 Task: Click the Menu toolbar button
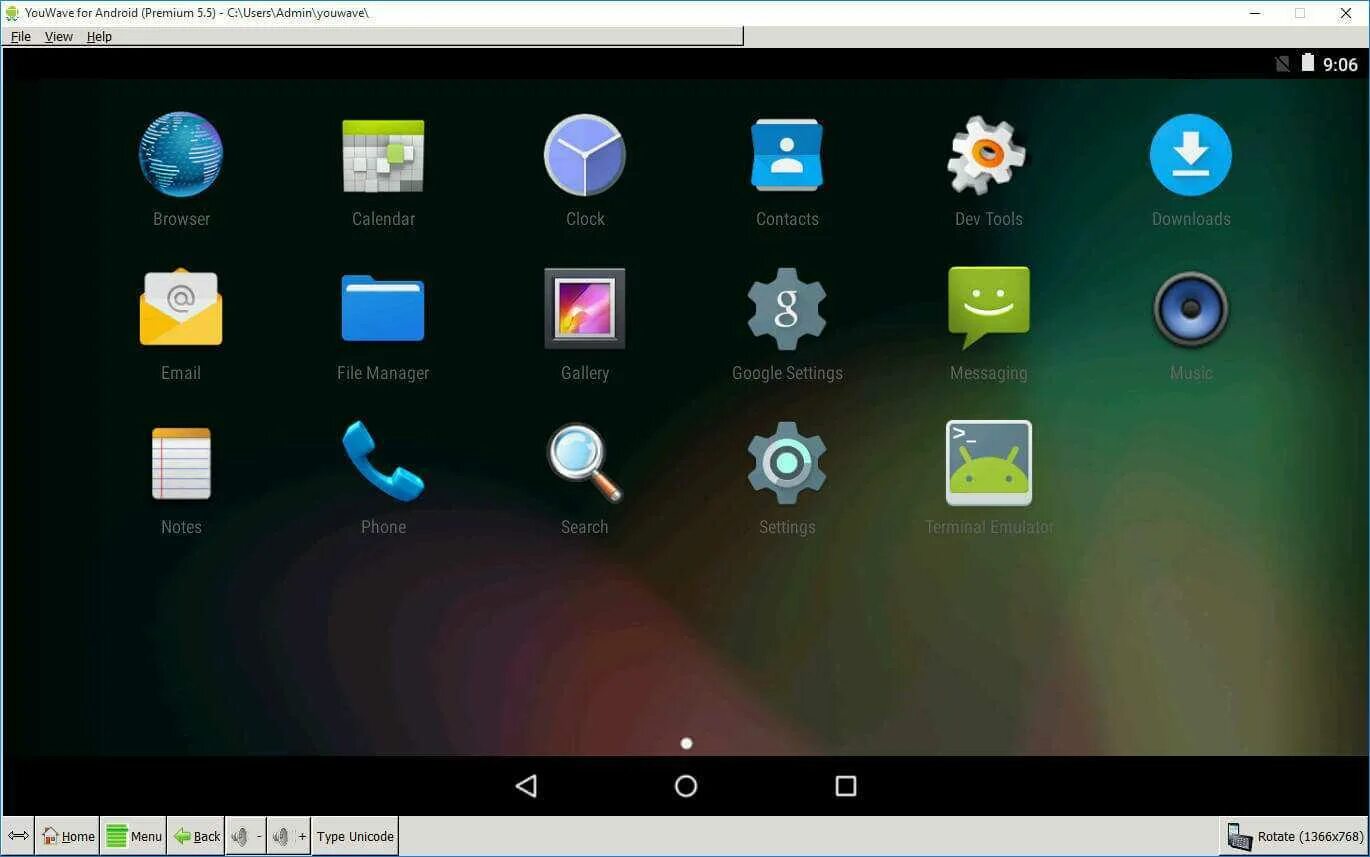pos(133,836)
